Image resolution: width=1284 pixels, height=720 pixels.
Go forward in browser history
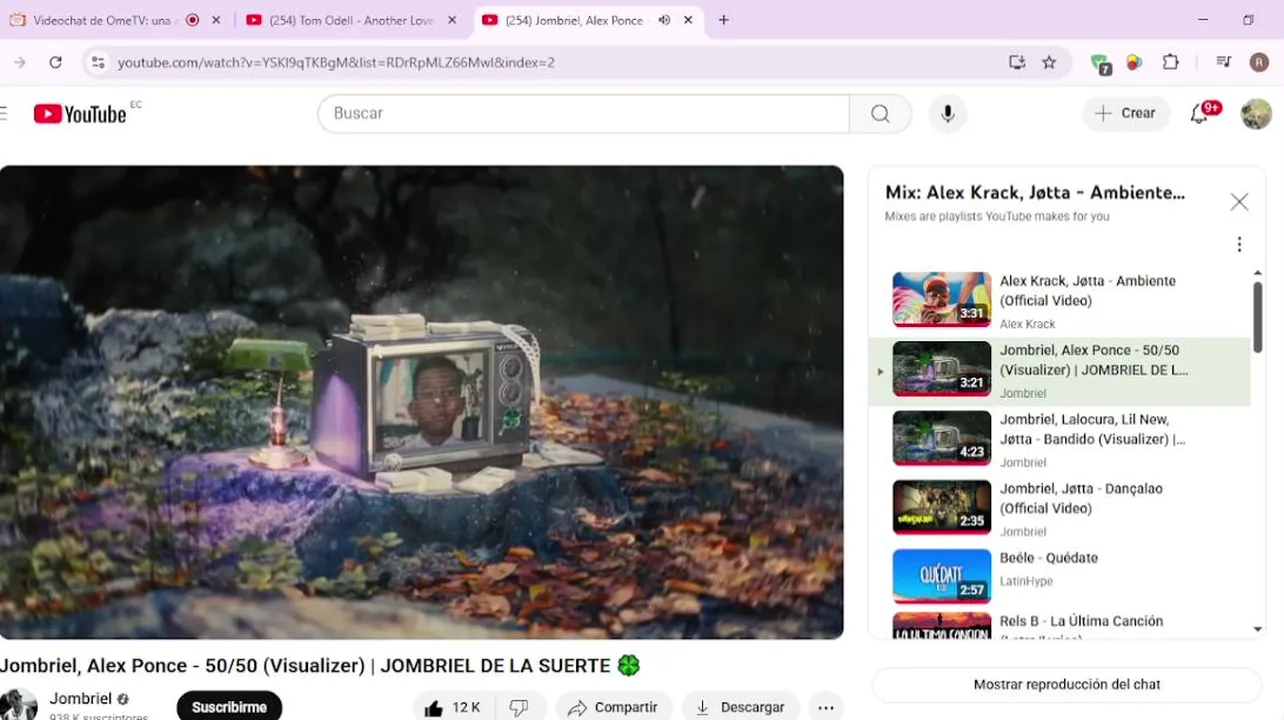[20, 62]
